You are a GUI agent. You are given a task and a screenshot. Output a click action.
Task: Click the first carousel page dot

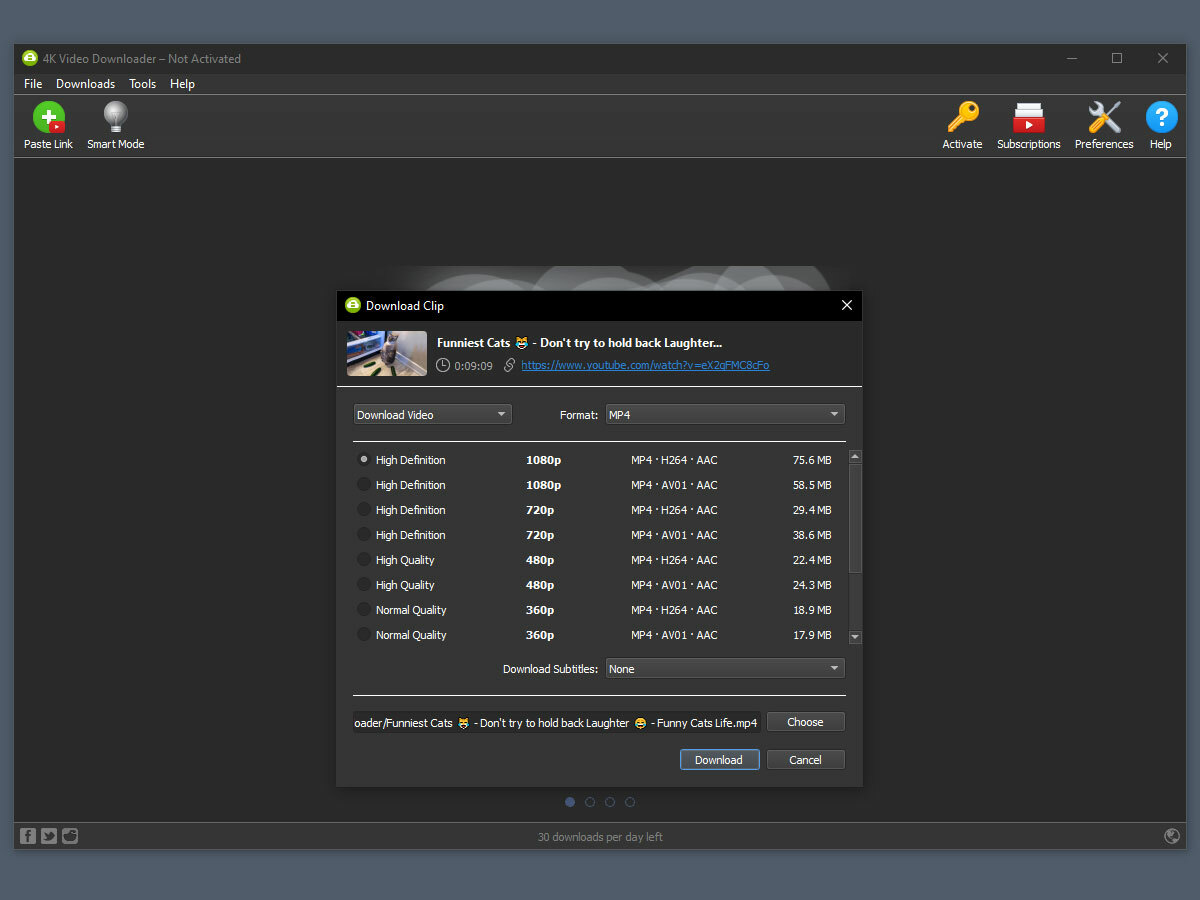pyautogui.click(x=570, y=801)
